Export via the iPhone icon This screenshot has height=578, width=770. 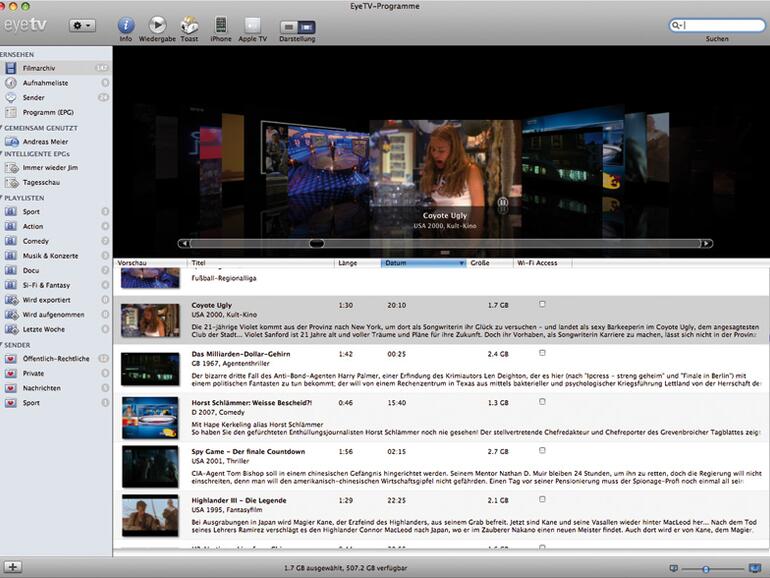[x=220, y=25]
